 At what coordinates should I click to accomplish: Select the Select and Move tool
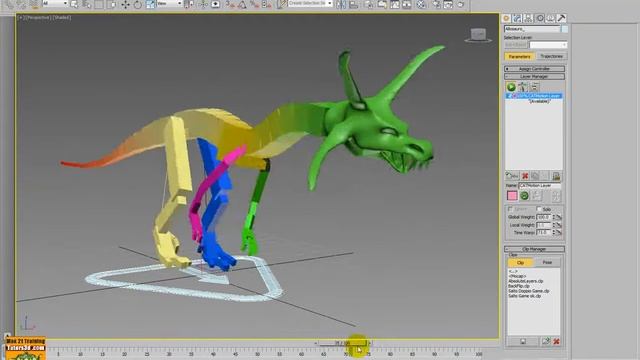[125, 4]
